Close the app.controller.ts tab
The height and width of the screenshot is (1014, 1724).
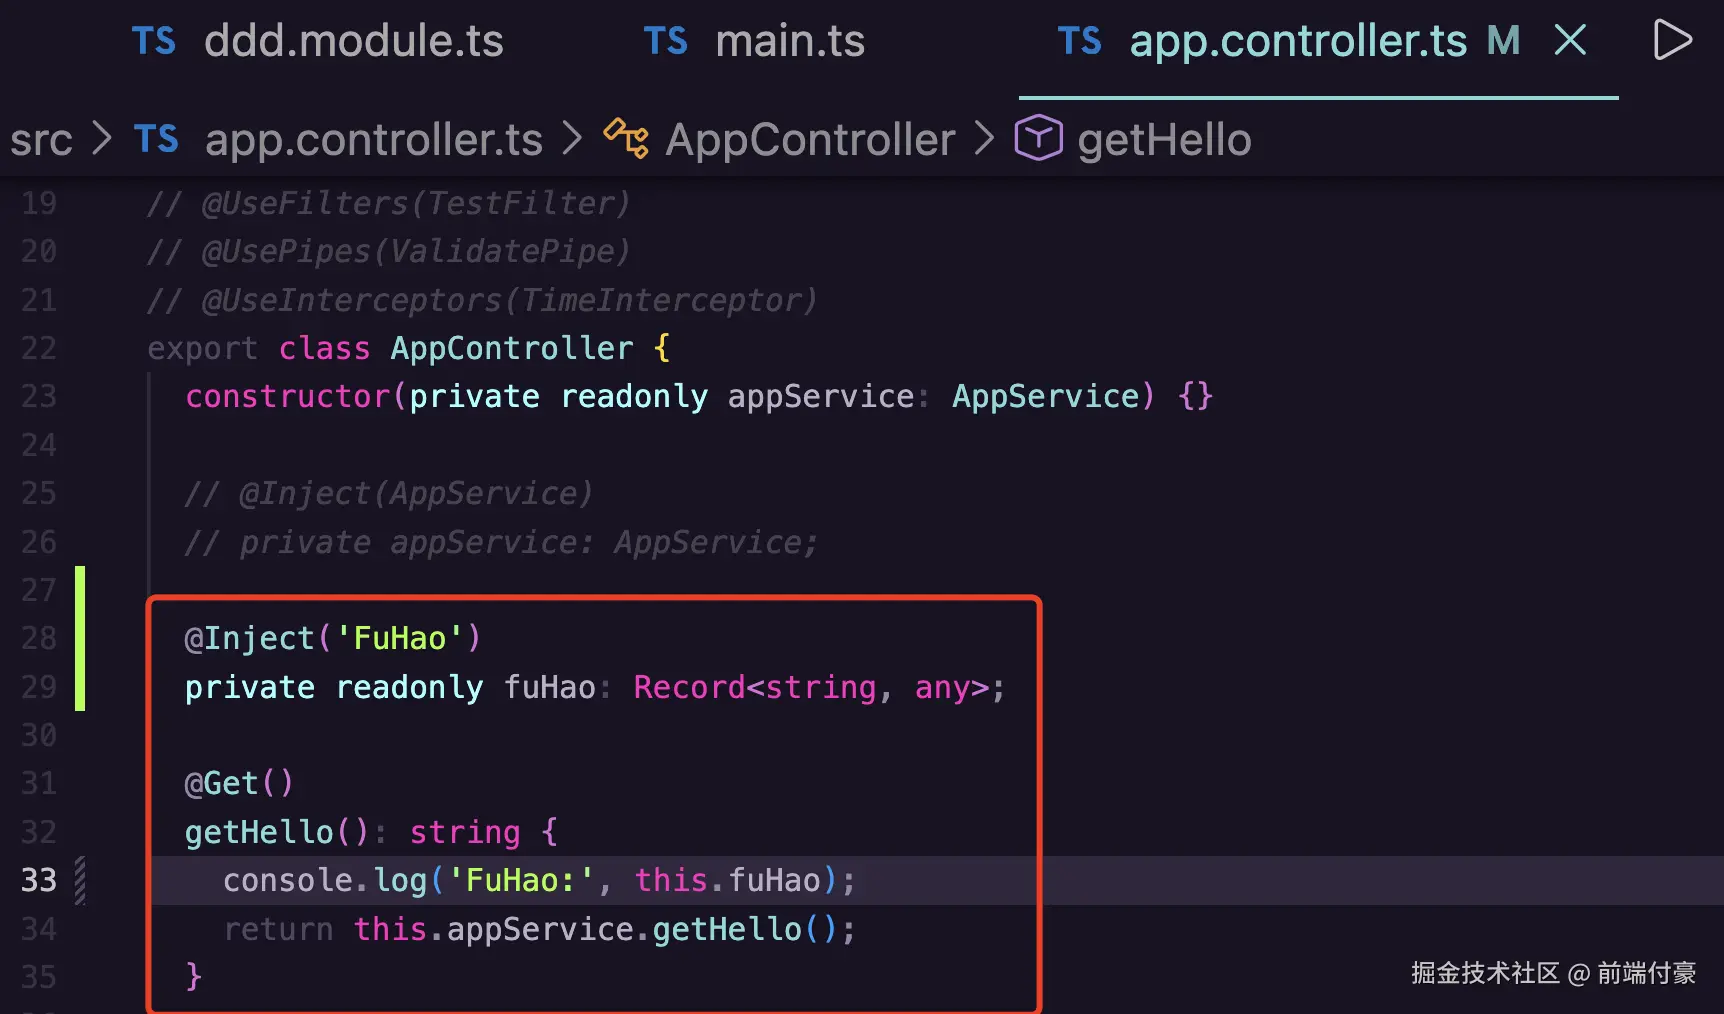coord(1571,40)
